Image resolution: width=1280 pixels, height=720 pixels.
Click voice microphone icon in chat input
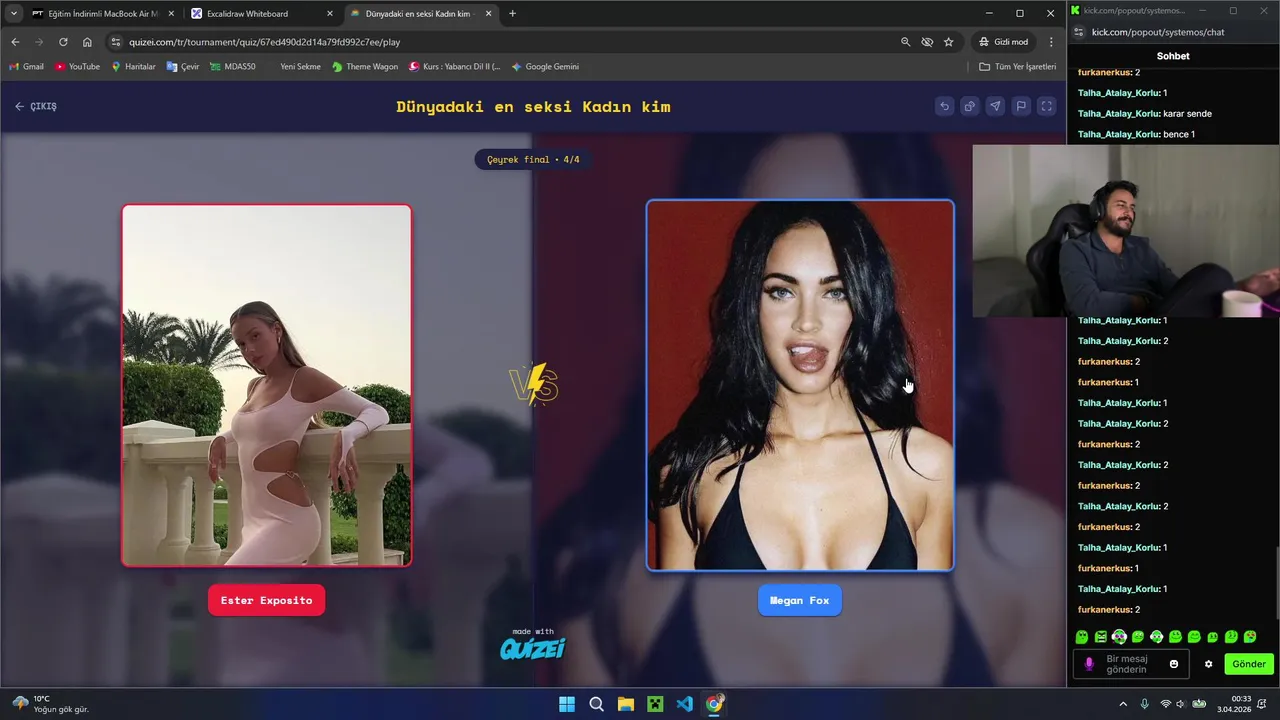pyautogui.click(x=1089, y=664)
